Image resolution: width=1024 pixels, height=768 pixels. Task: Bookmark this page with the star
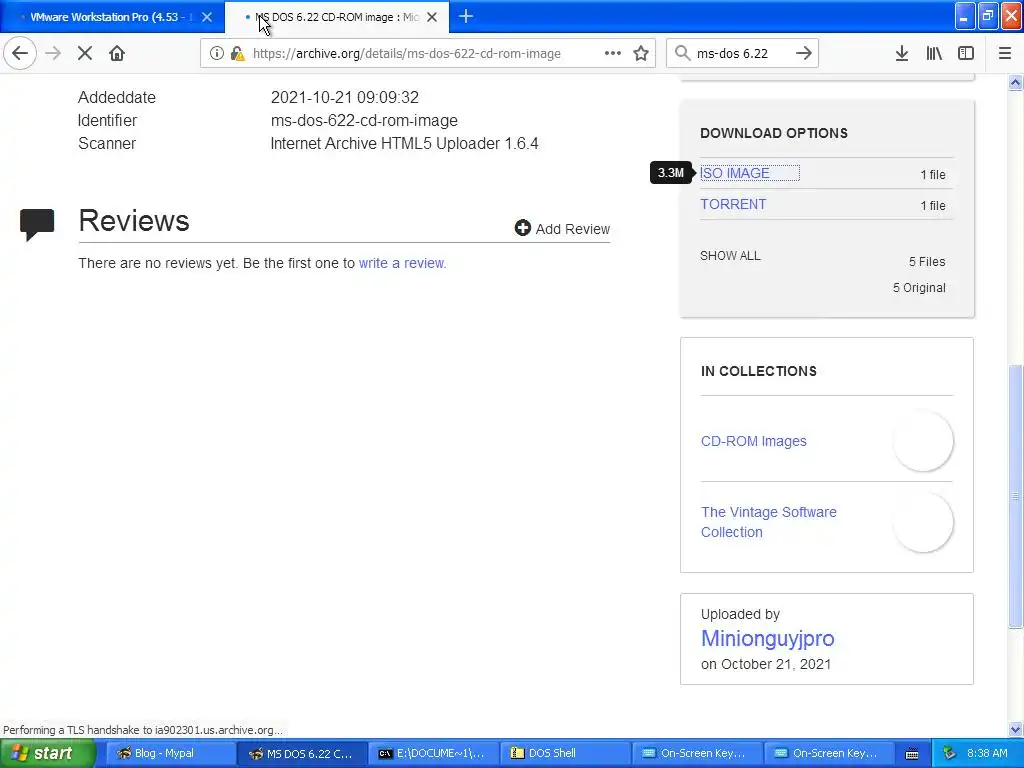pyautogui.click(x=641, y=53)
